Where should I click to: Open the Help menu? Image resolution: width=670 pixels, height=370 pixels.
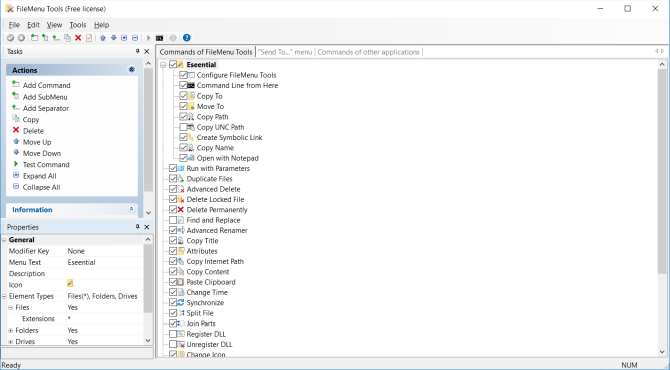click(x=101, y=25)
